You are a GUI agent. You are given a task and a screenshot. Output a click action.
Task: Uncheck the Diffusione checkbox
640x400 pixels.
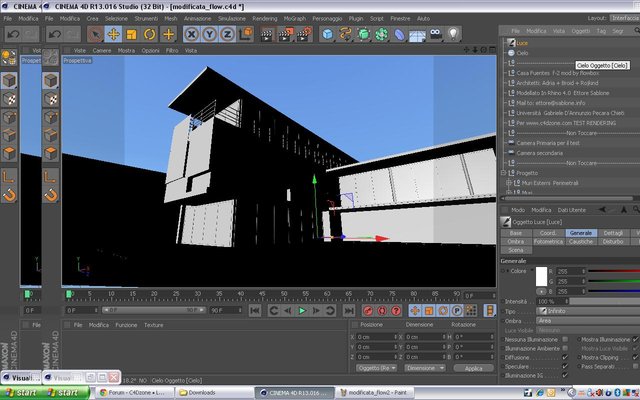(565, 357)
